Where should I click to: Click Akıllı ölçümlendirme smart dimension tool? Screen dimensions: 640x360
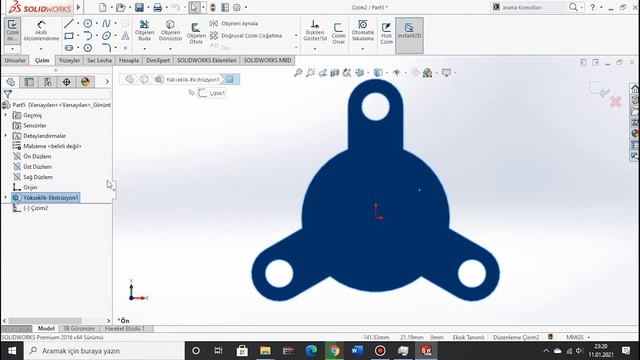(x=41, y=30)
